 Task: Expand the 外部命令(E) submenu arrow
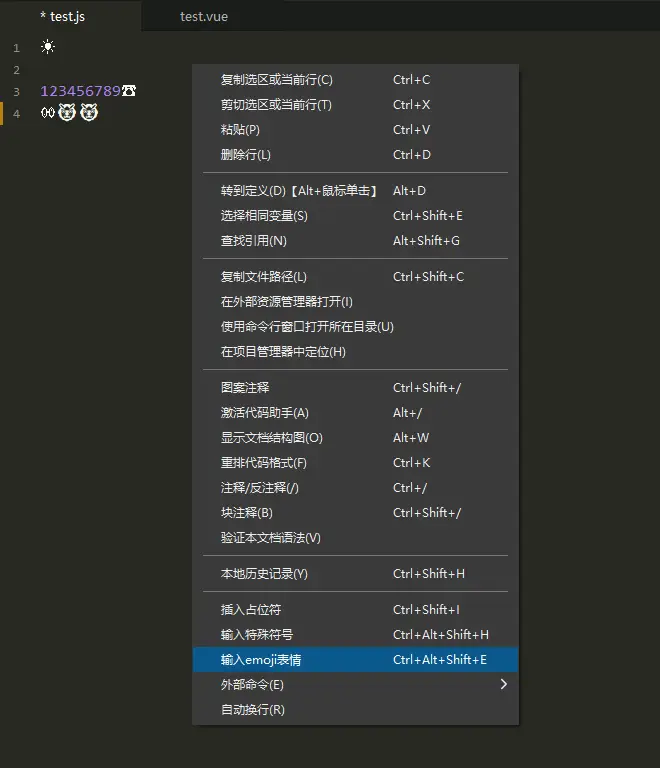pos(503,684)
